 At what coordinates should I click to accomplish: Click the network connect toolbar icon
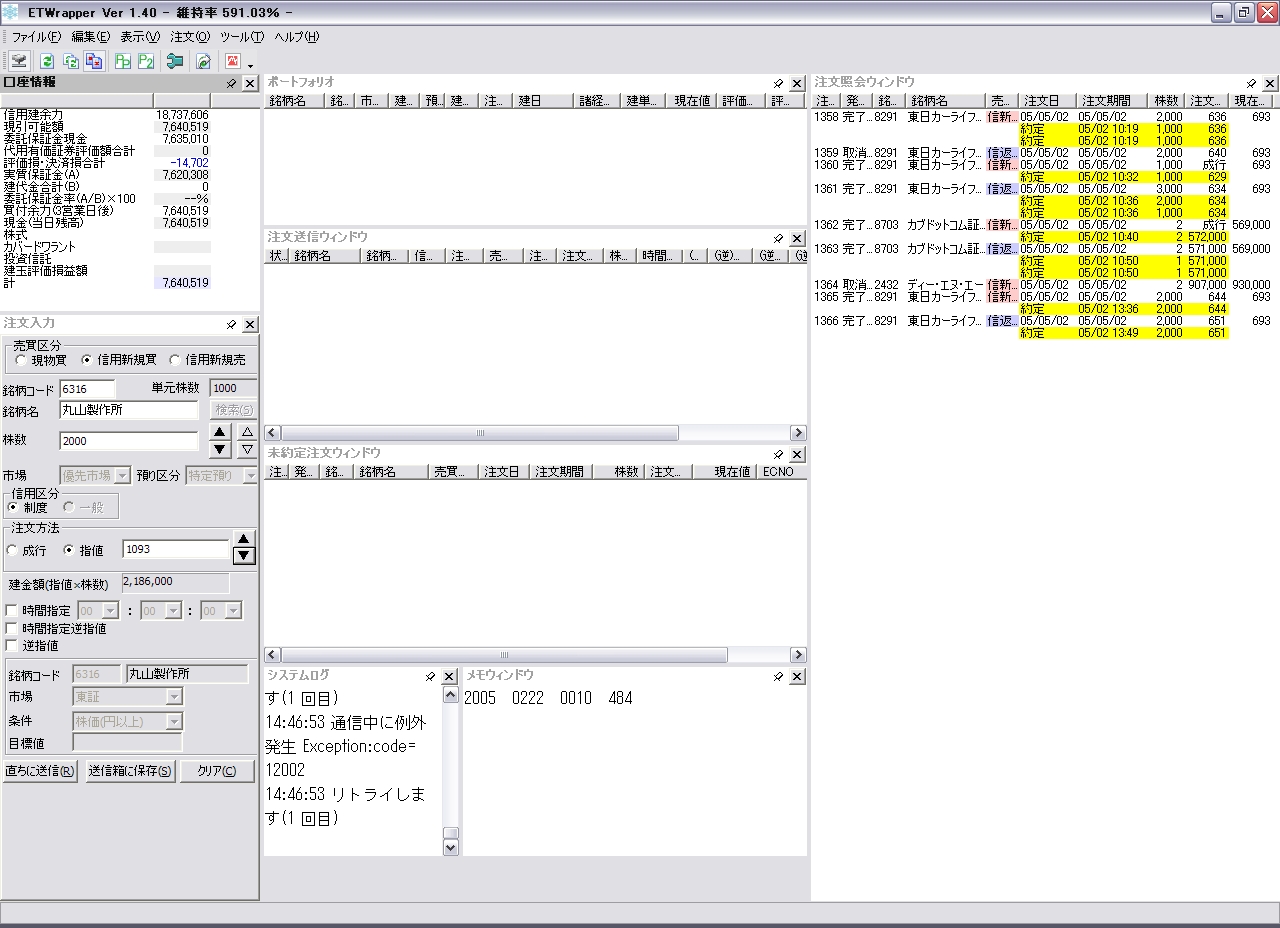point(19,61)
